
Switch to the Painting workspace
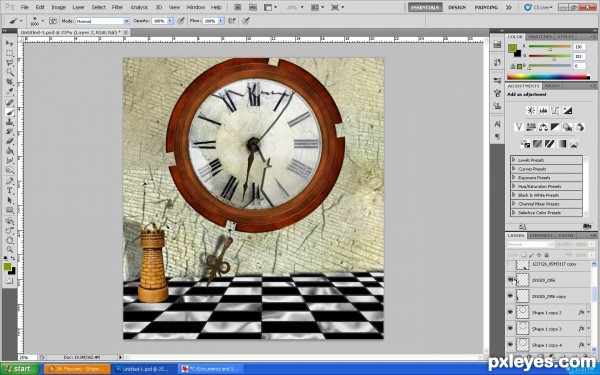486,7
